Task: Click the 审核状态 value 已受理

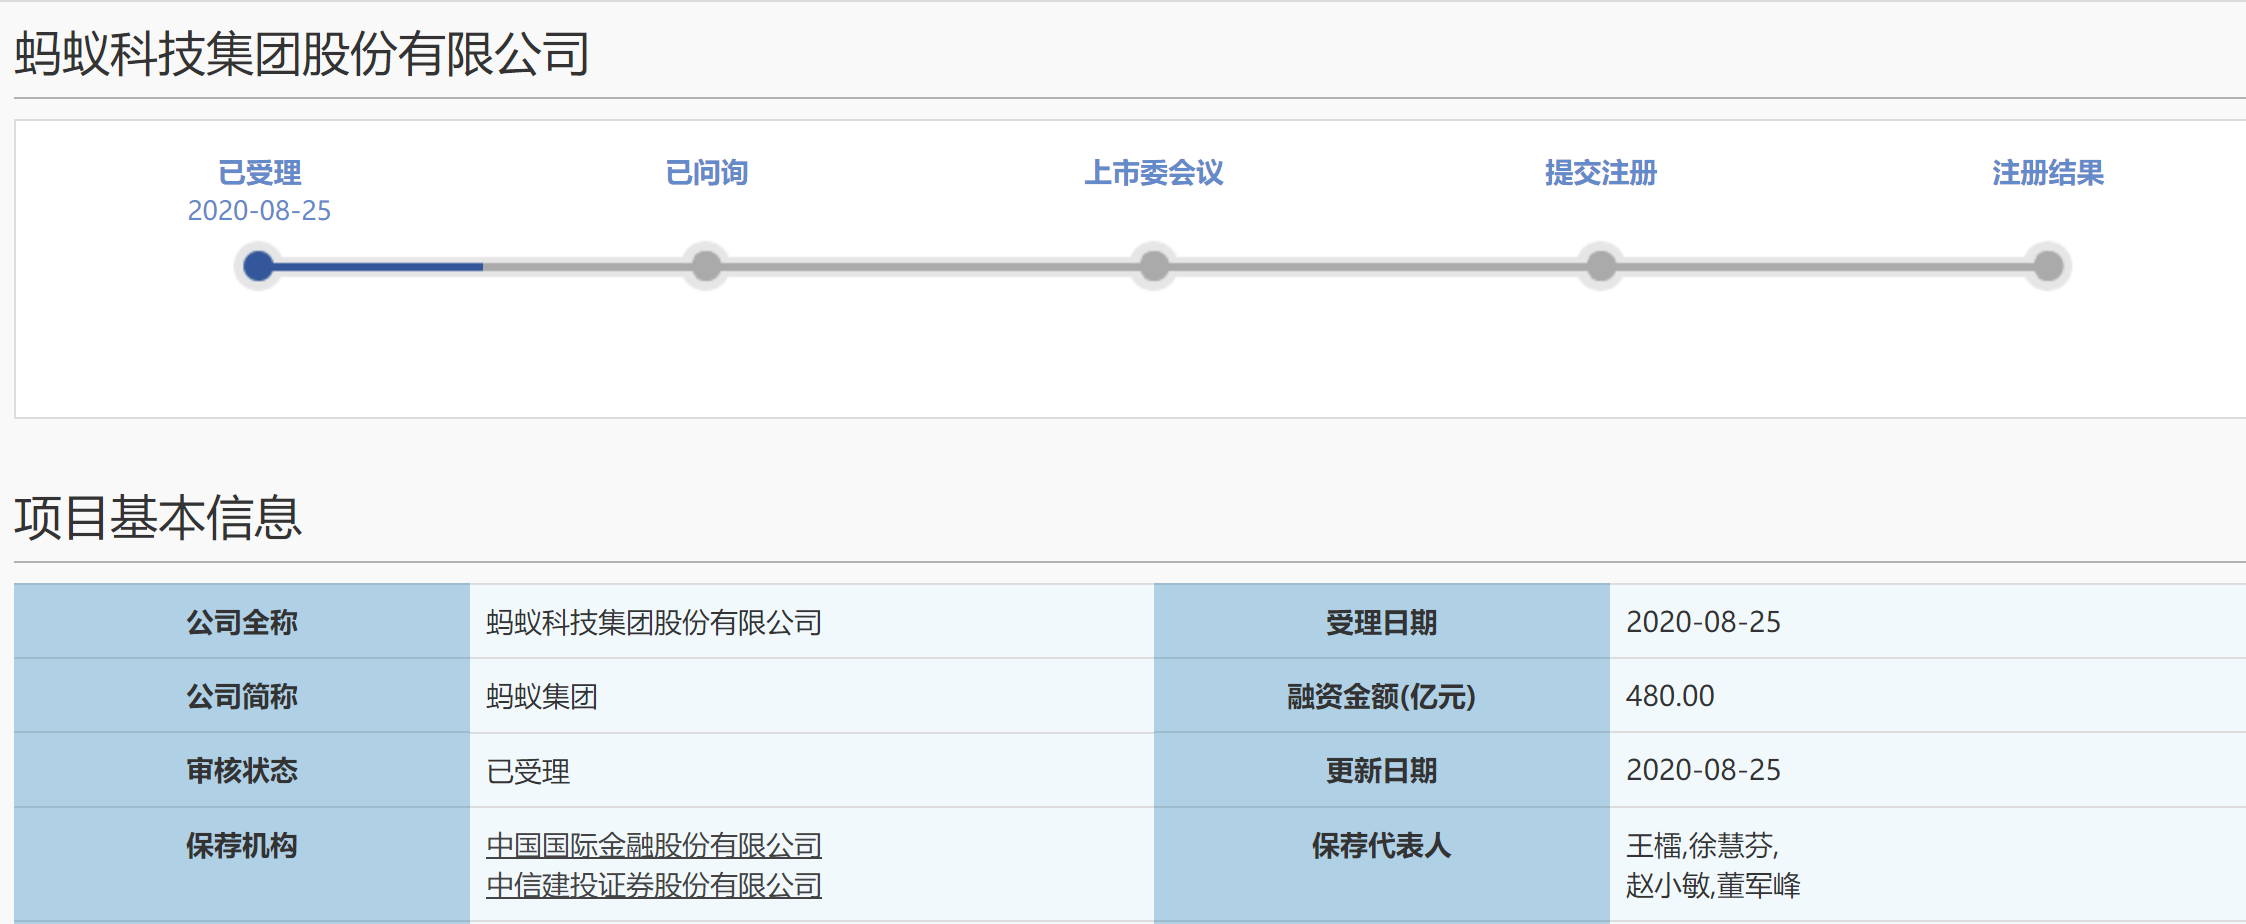Action: pyautogui.click(x=528, y=771)
